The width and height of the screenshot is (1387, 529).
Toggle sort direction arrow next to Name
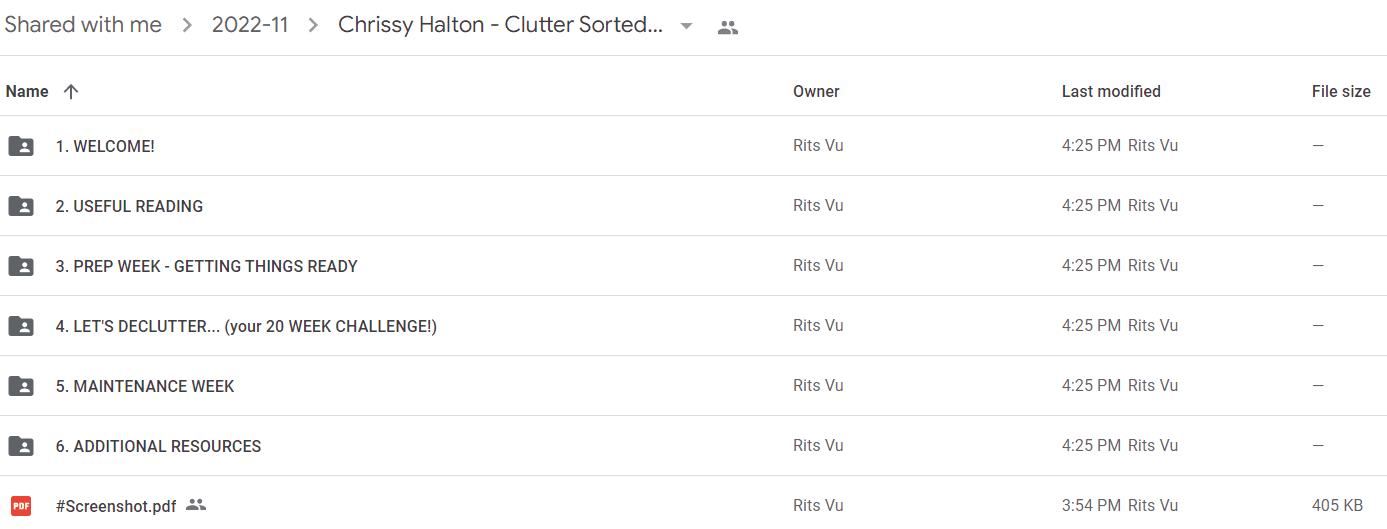[x=70, y=91]
